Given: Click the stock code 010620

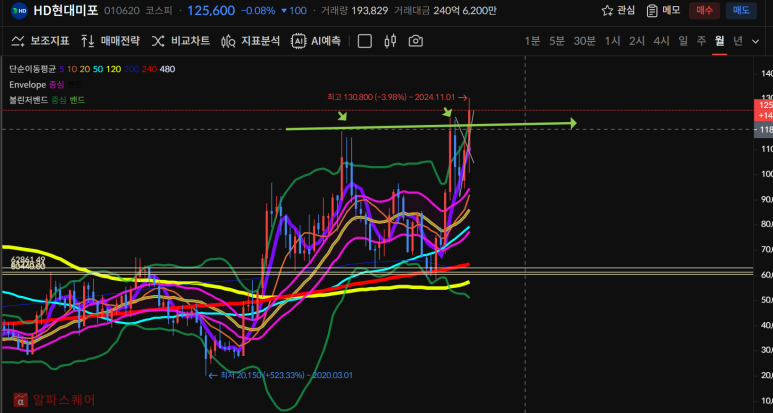Looking at the screenshot, I should tap(122, 11).
